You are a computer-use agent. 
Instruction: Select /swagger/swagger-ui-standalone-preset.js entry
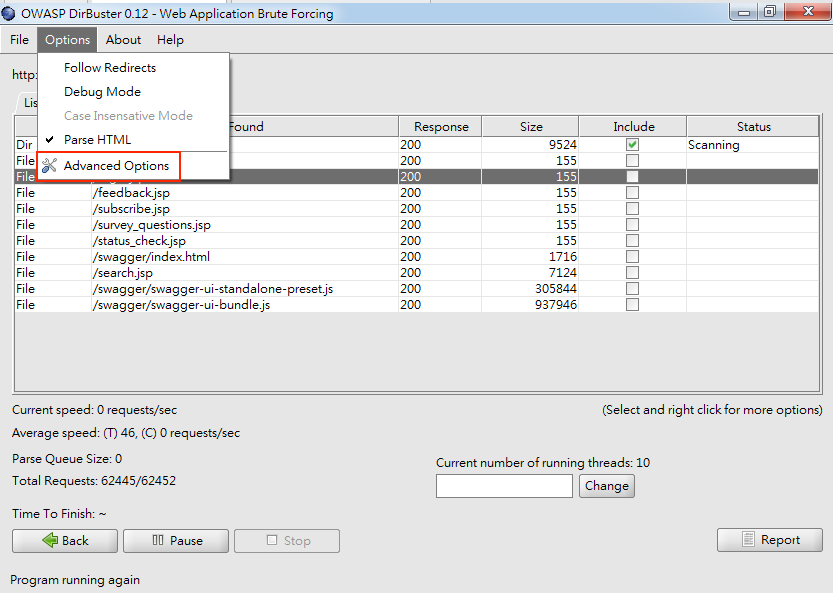[x=416, y=288]
